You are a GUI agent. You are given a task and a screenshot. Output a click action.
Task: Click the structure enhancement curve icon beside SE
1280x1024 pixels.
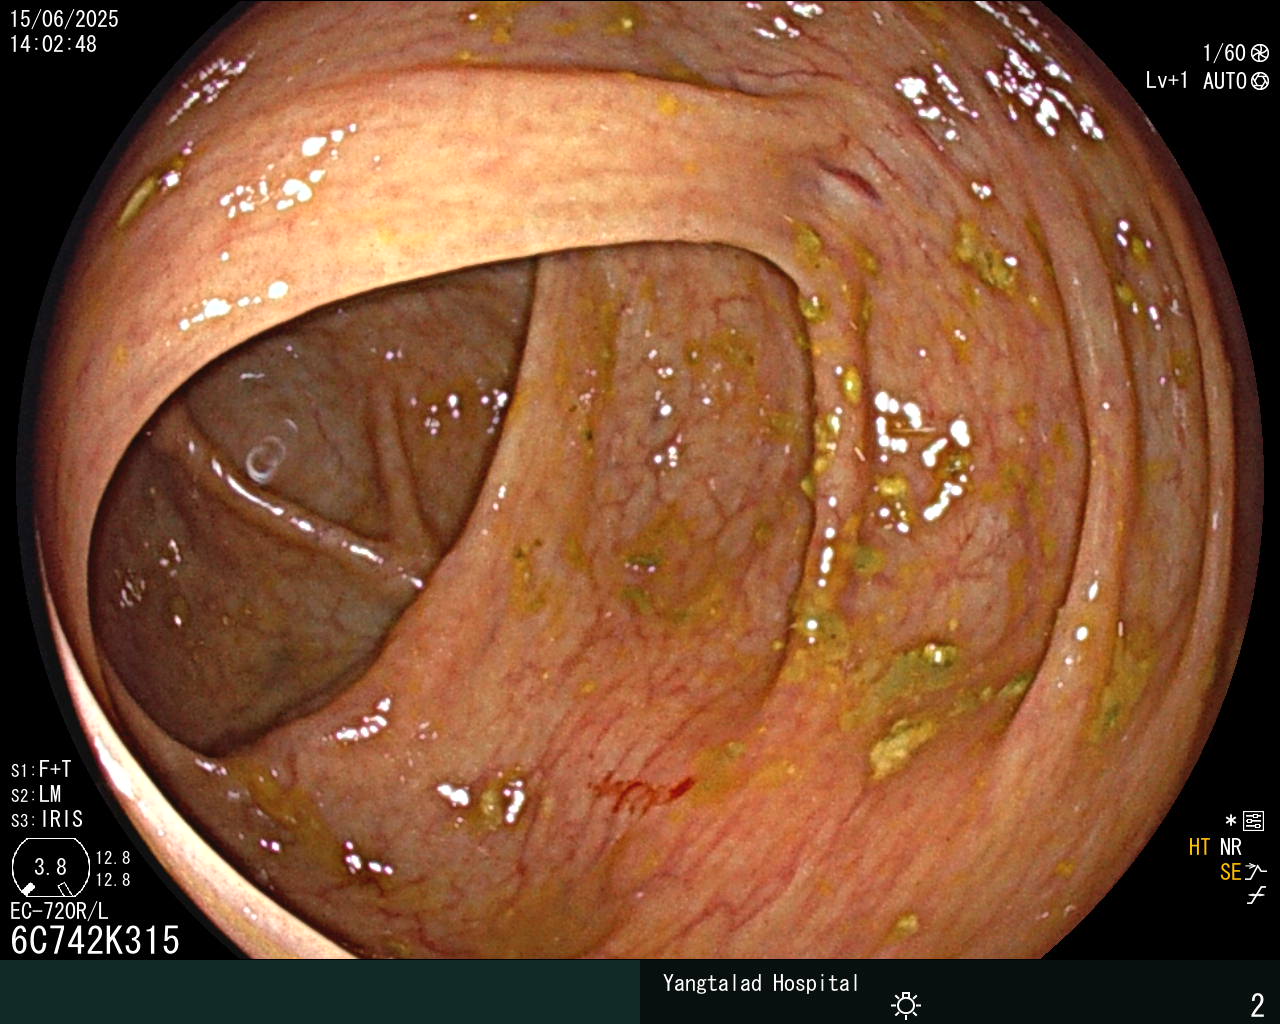point(1256,872)
